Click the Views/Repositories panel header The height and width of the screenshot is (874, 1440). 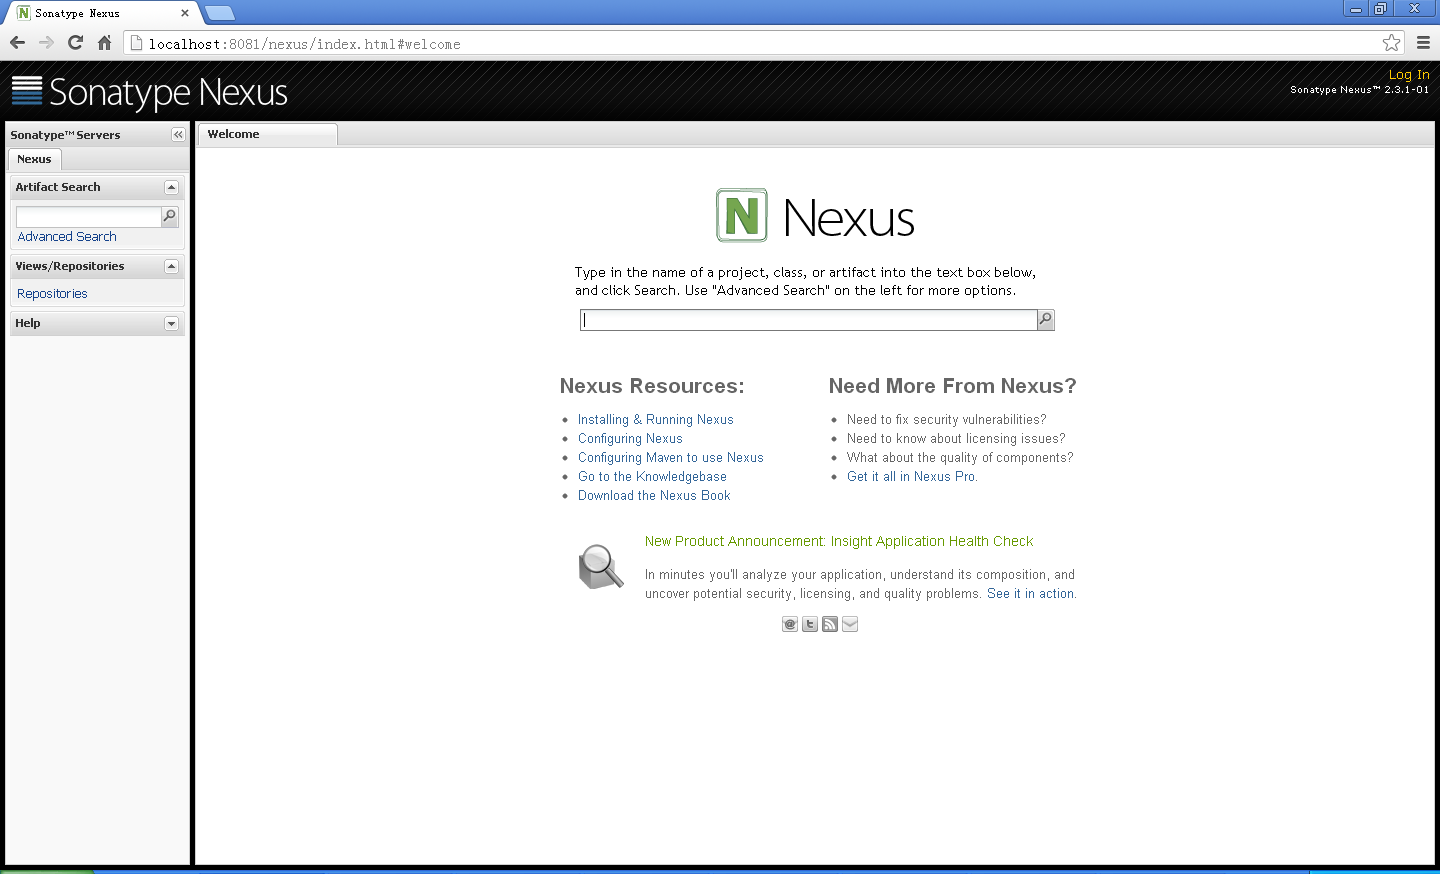97,266
